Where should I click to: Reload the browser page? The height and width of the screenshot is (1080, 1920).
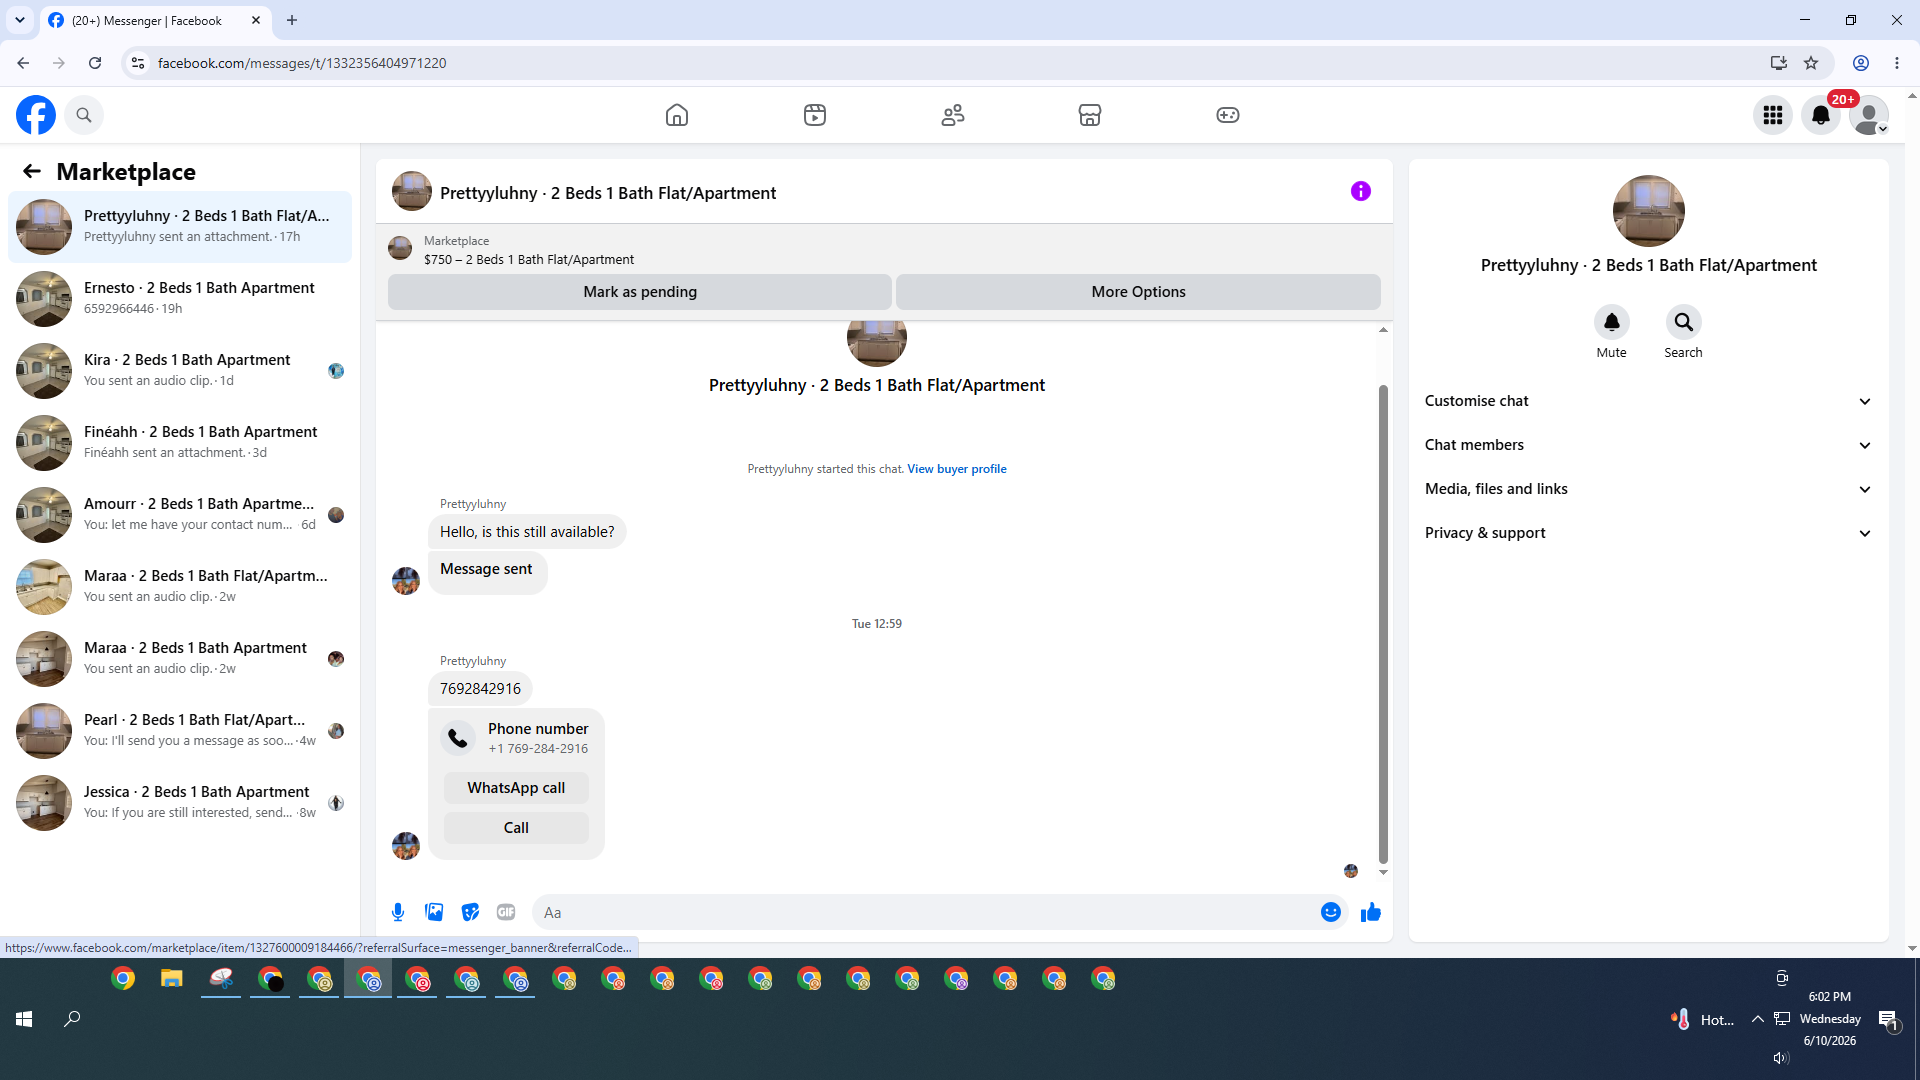click(95, 63)
